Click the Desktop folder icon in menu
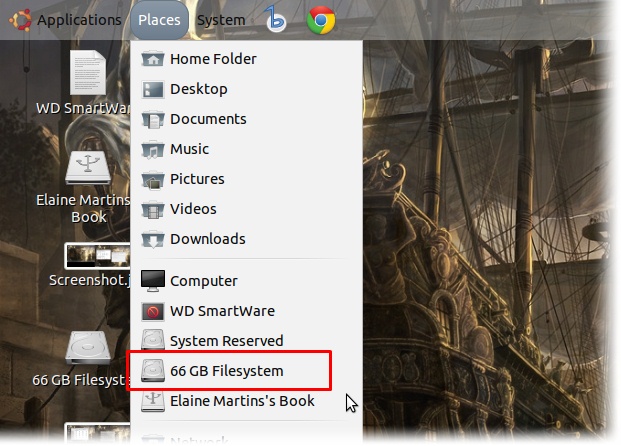Screen dimensions: 621x446 point(153,90)
